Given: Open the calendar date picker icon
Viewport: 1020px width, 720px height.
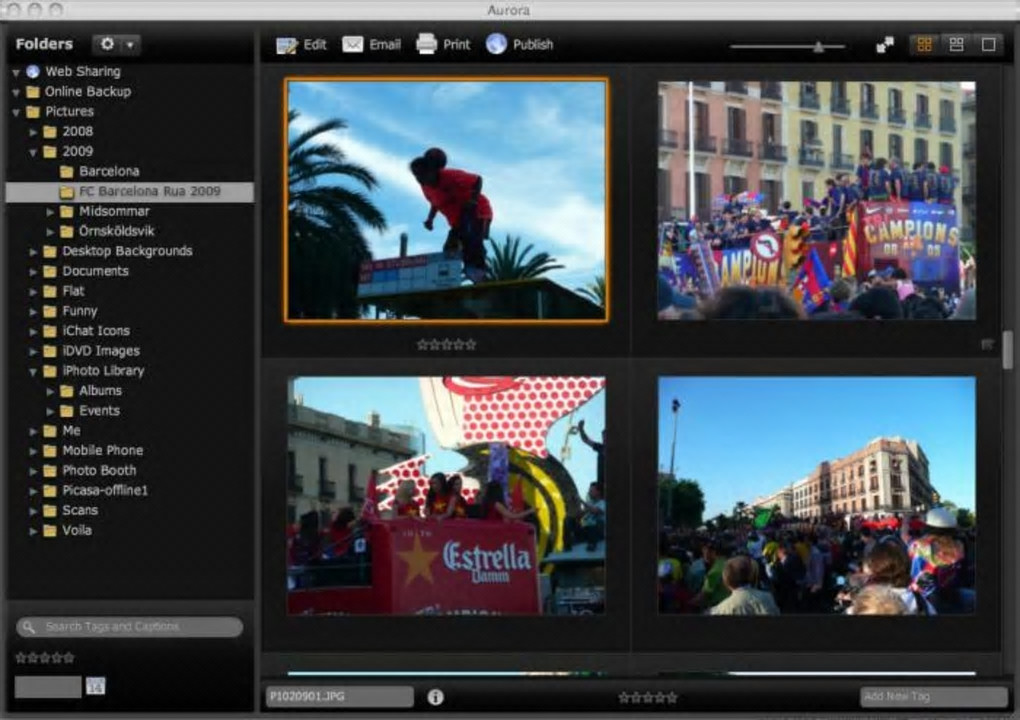Looking at the screenshot, I should pyautogui.click(x=96, y=686).
